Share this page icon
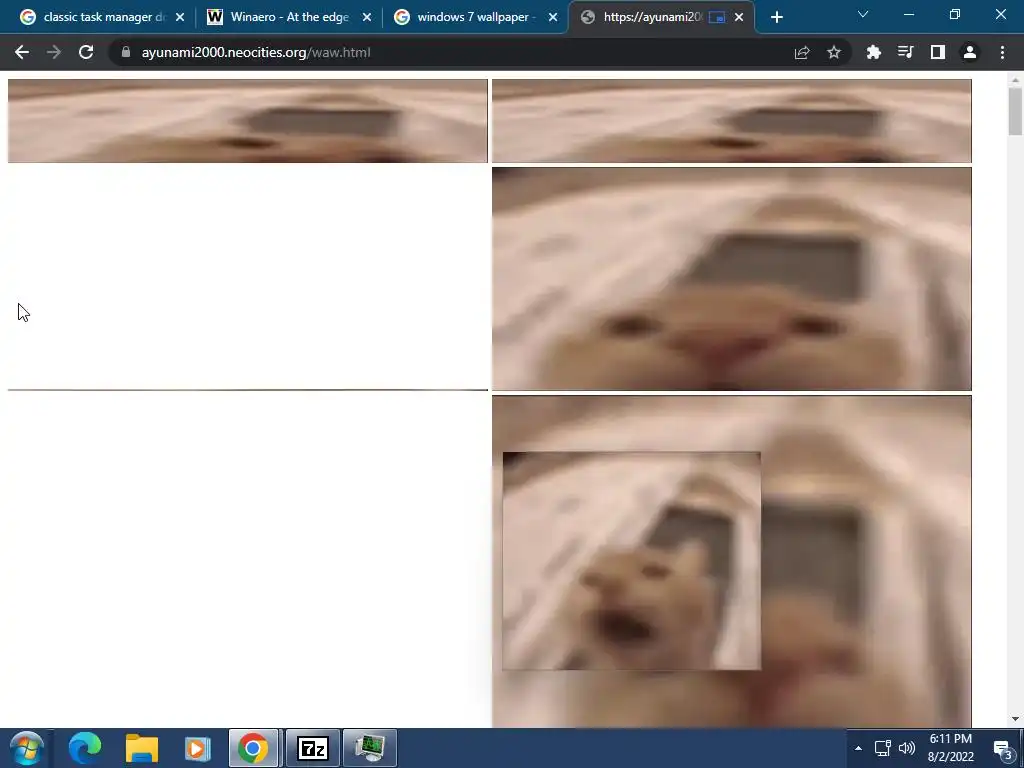Image resolution: width=1024 pixels, height=768 pixels. click(802, 52)
